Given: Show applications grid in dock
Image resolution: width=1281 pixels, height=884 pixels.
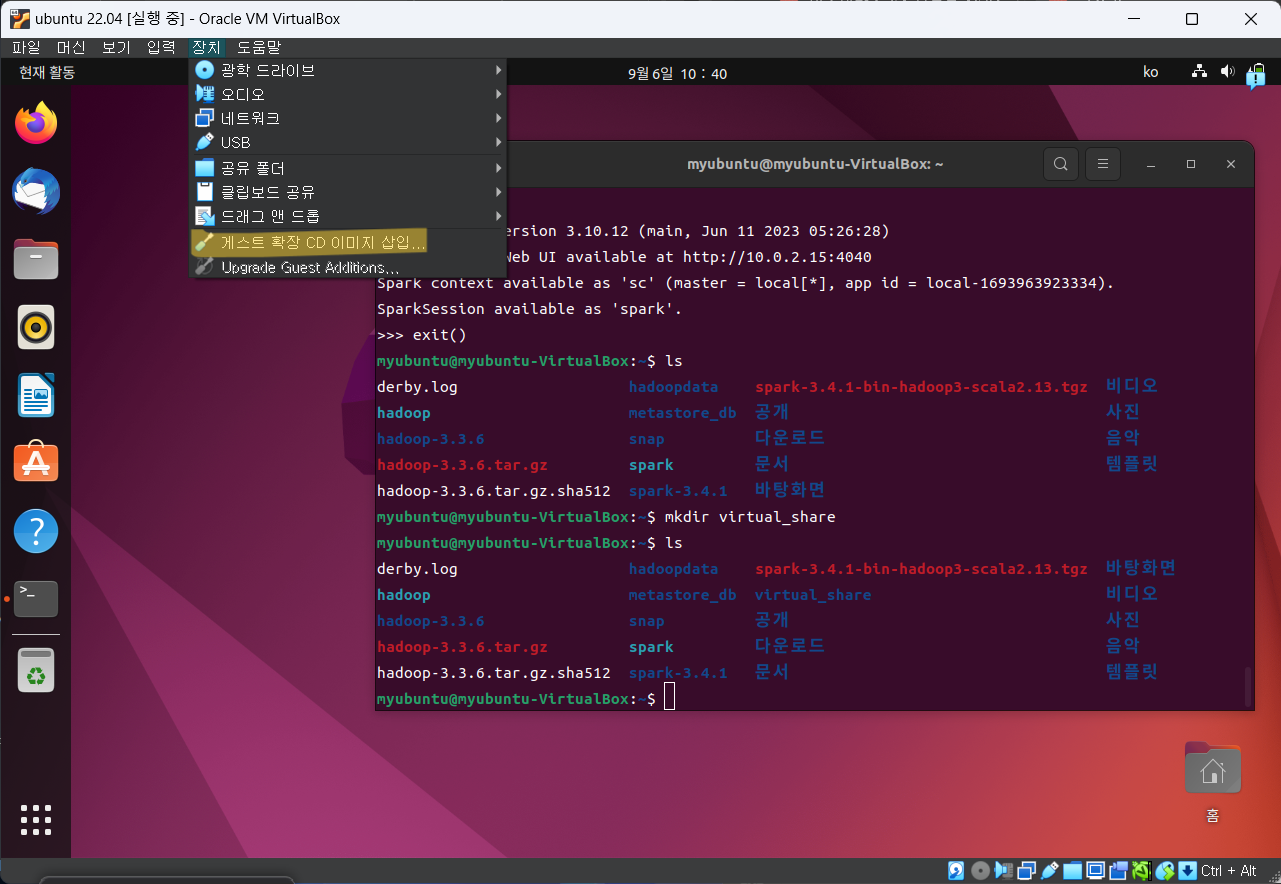Looking at the screenshot, I should (36, 819).
